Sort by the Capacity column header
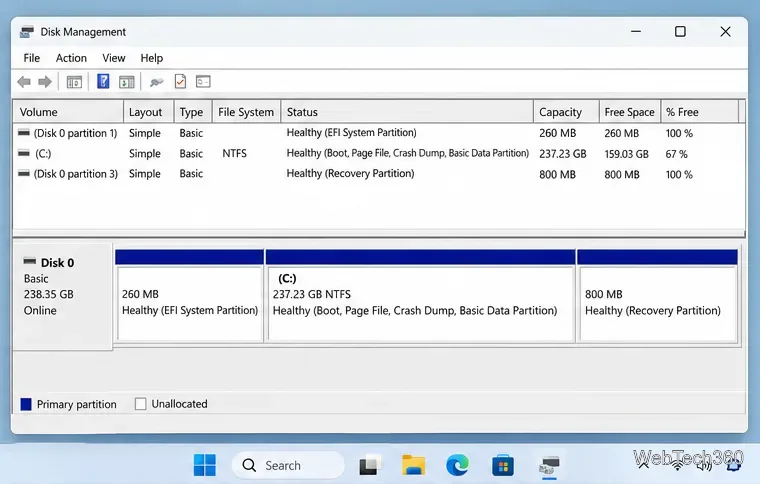 [x=566, y=112]
